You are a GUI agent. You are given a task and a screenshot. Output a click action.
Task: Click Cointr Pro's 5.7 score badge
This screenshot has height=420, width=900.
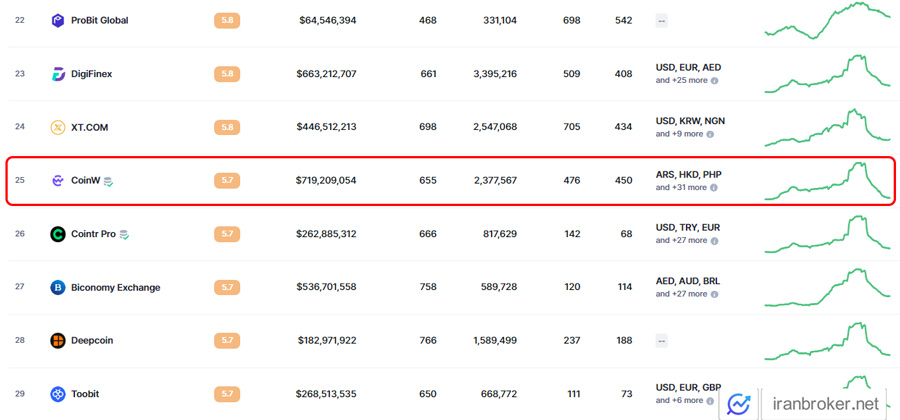point(227,234)
